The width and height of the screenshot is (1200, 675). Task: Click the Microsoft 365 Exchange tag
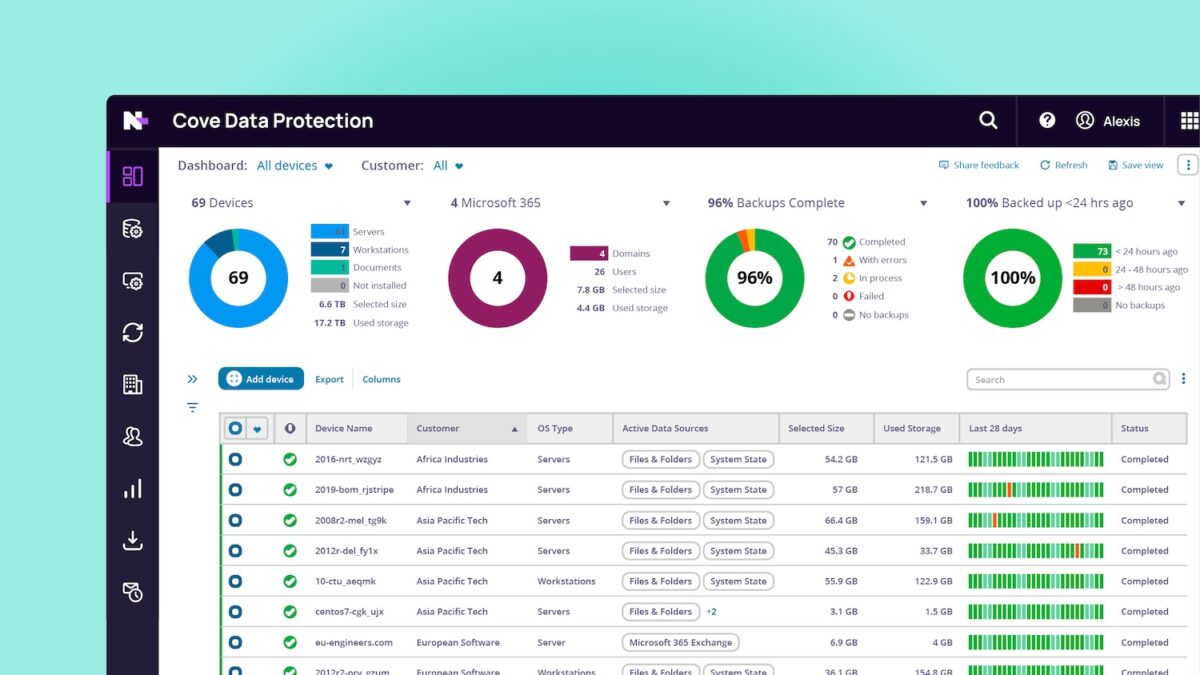(x=681, y=642)
